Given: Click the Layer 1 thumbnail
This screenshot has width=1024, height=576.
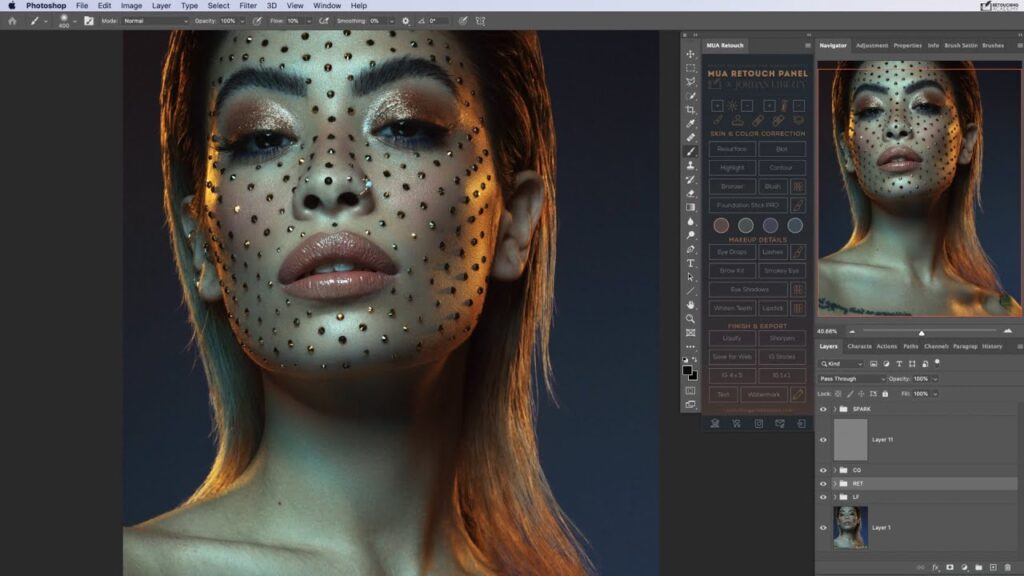Looking at the screenshot, I should [x=850, y=528].
